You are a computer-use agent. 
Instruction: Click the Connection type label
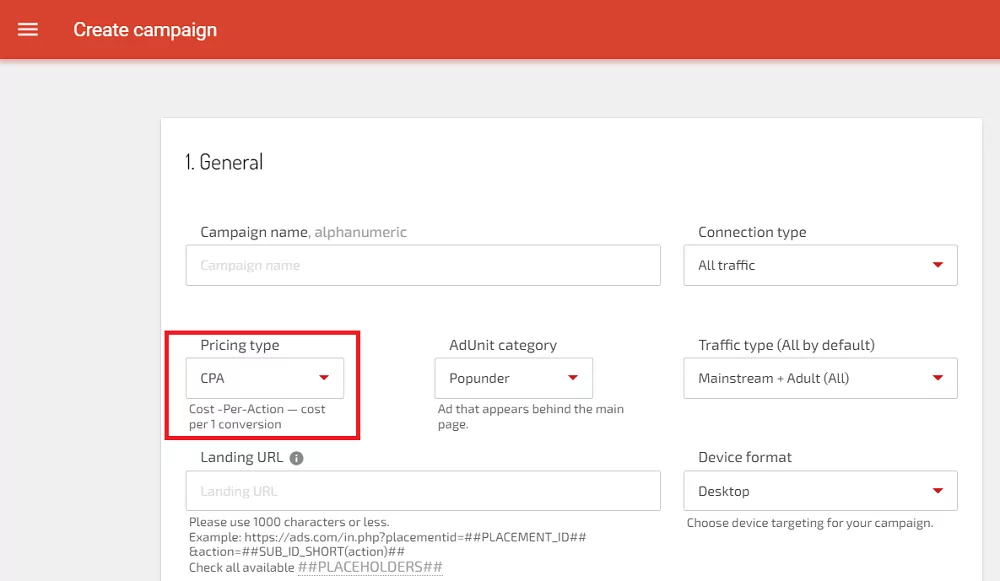tap(752, 232)
